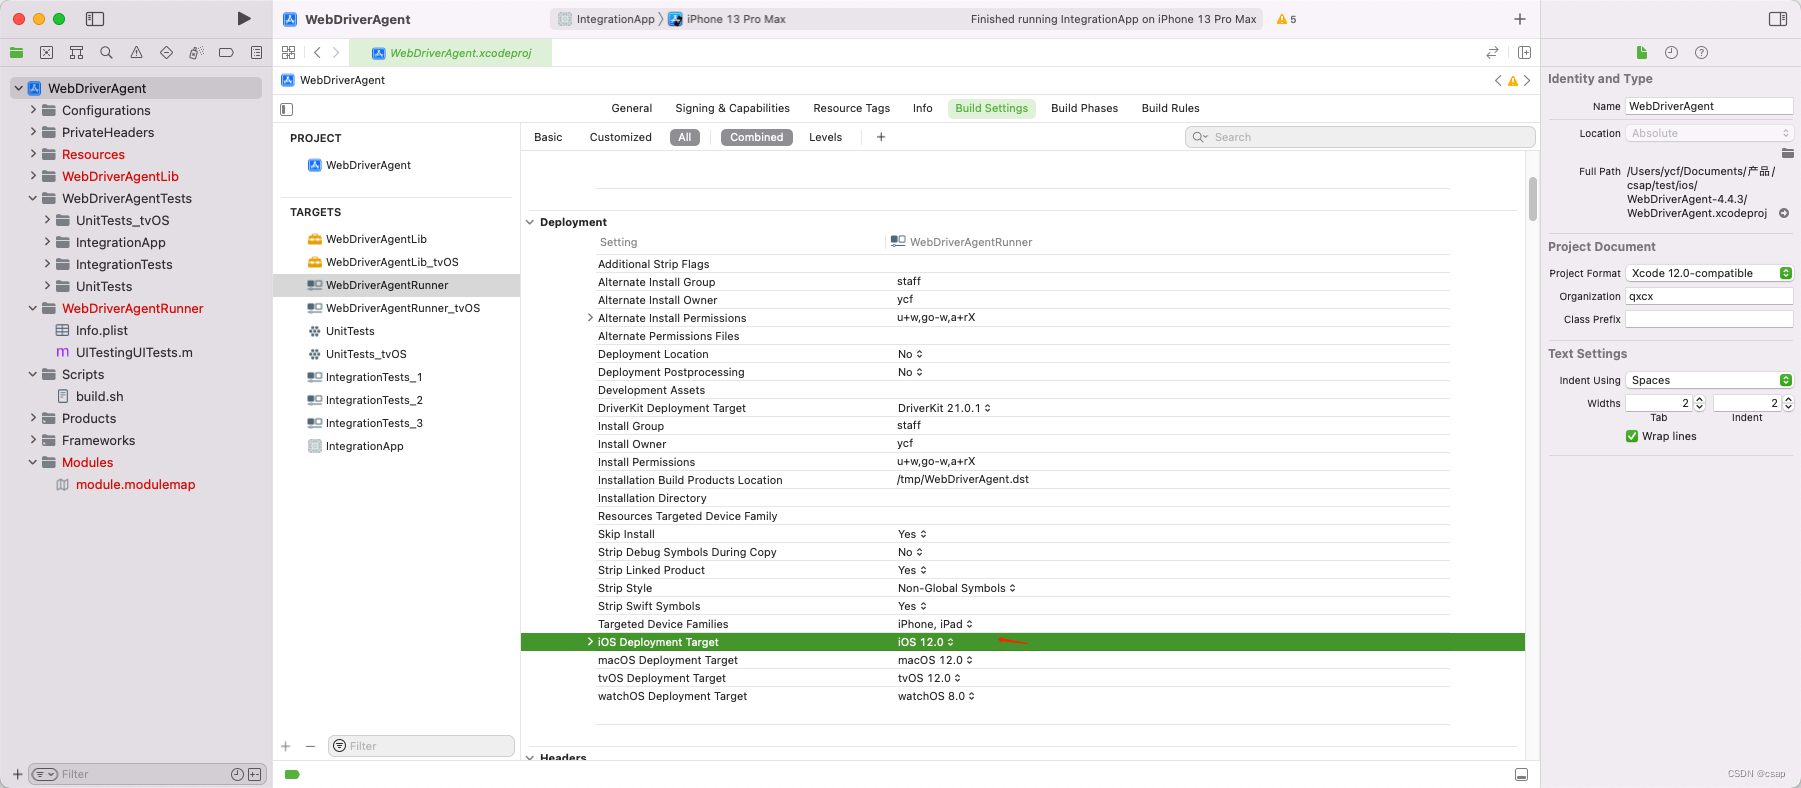Viewport: 1801px width, 788px height.
Task: Click the plus button in toolbar
Action: click(1519, 19)
